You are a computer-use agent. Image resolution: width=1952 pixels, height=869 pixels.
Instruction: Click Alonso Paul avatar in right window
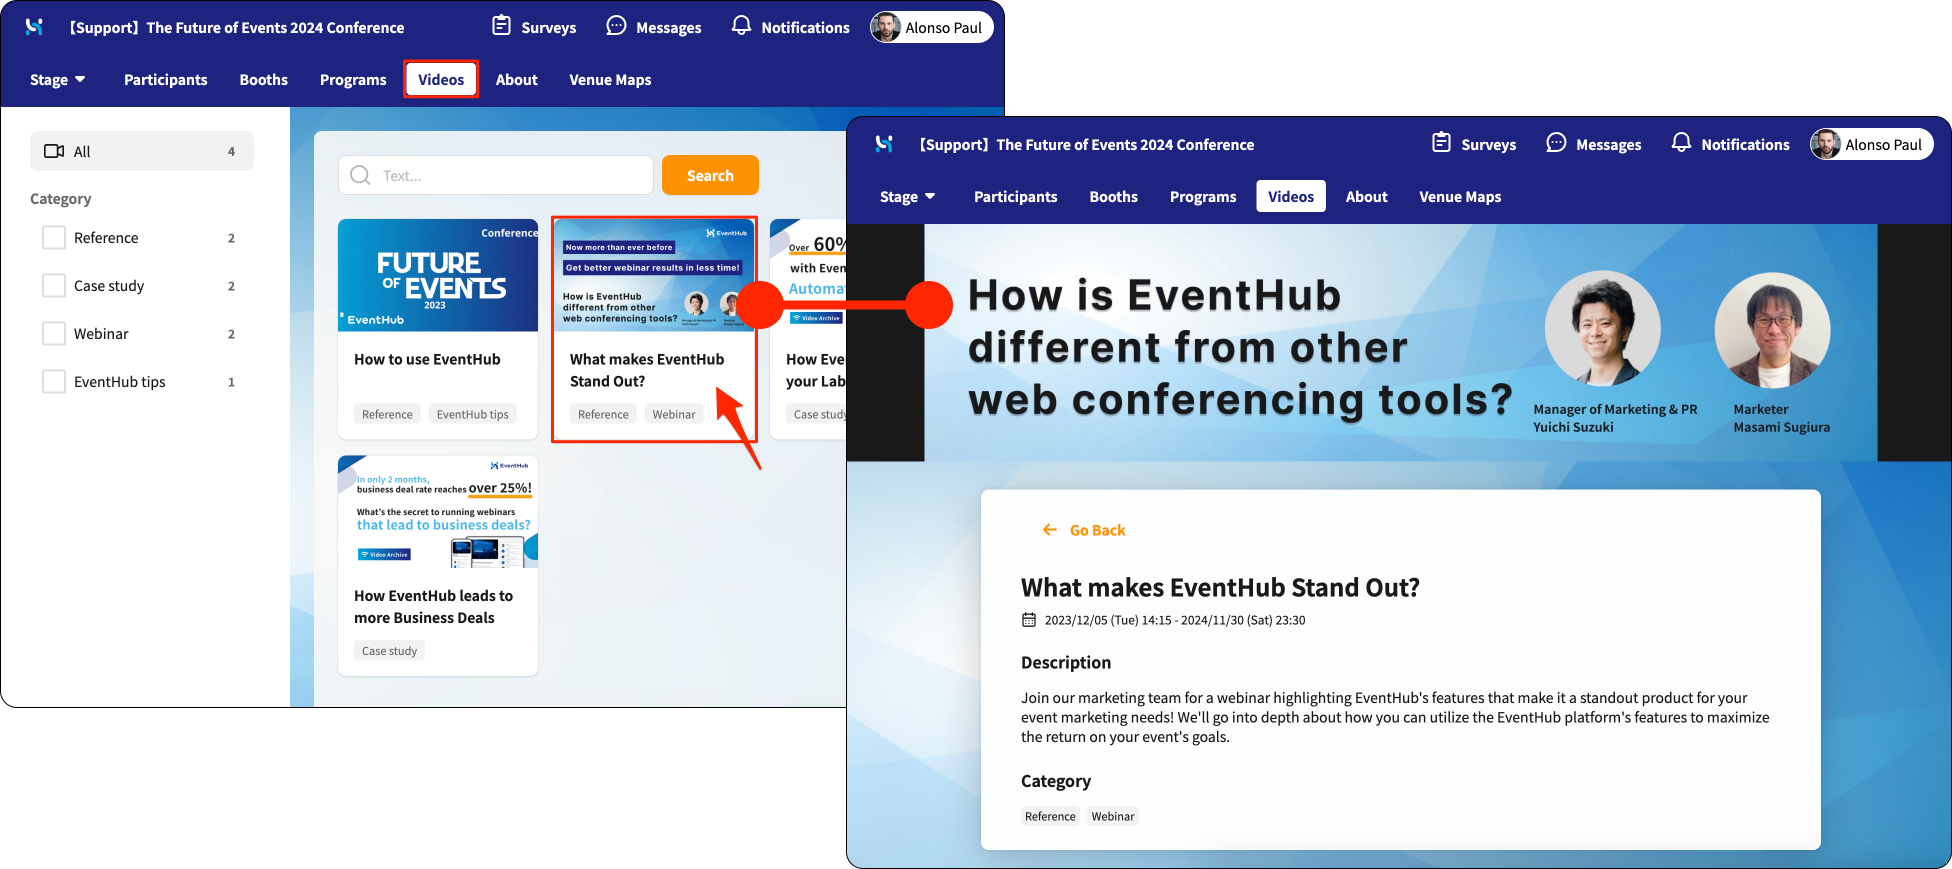1826,144
